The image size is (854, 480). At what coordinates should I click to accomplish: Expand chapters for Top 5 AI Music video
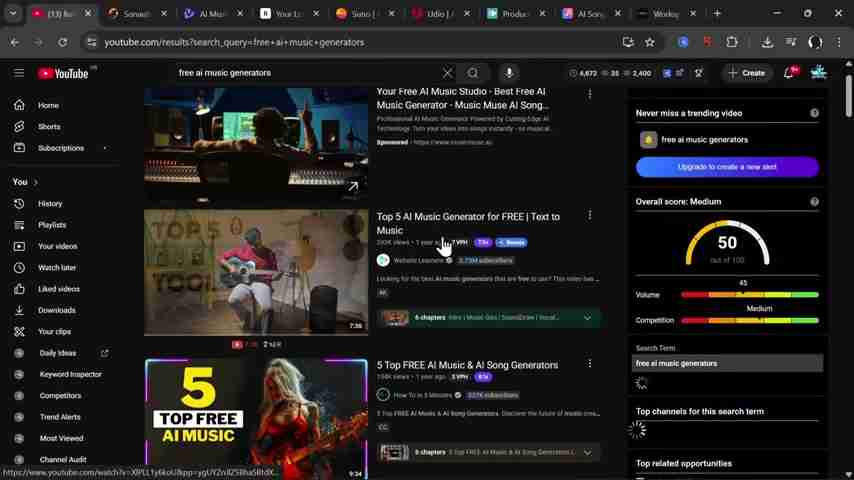point(587,318)
